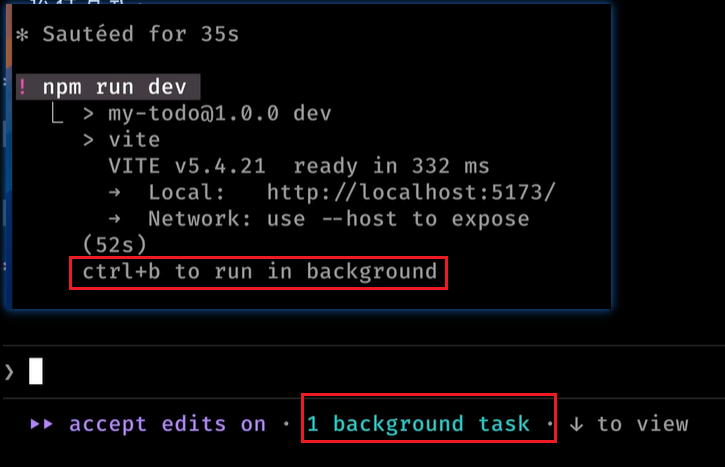Screen dimensions: 725x467
Task: Open the '1 background task' status entry
Action: point(418,424)
